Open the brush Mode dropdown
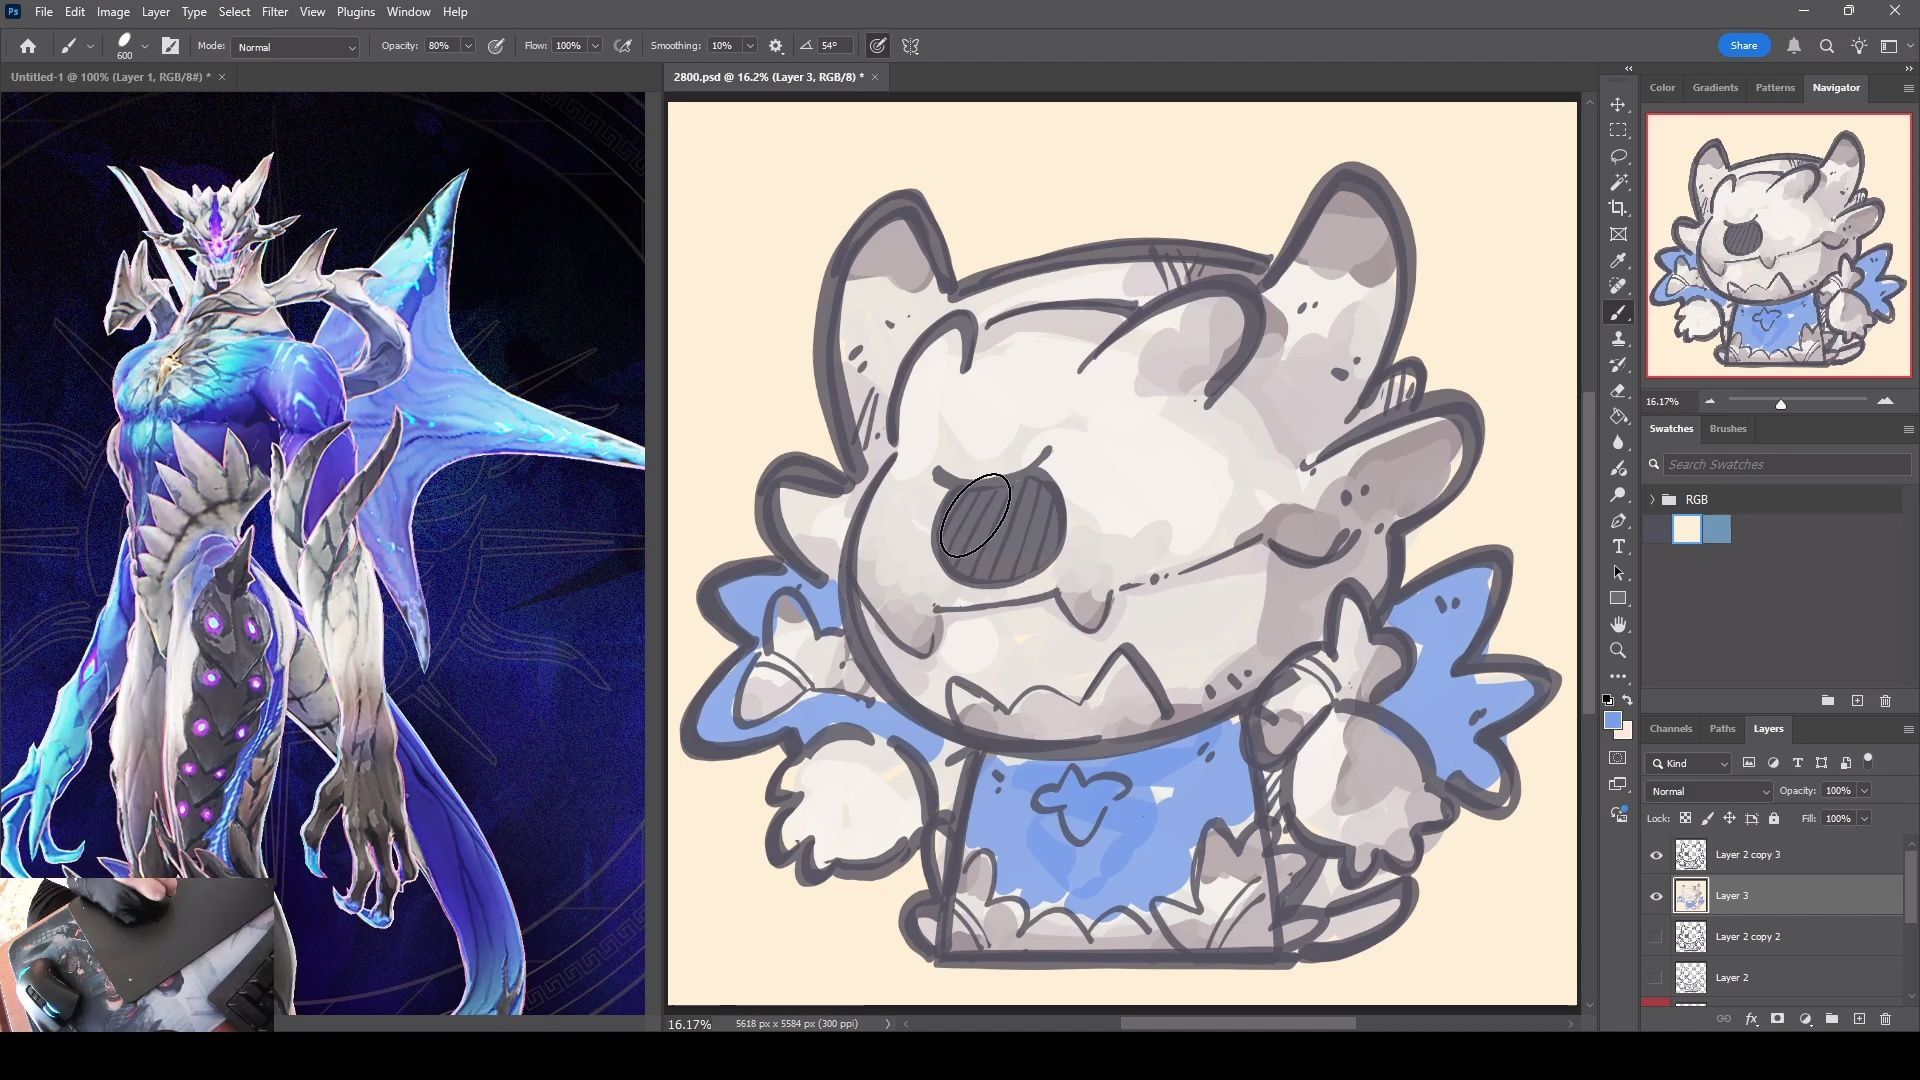 (x=295, y=47)
